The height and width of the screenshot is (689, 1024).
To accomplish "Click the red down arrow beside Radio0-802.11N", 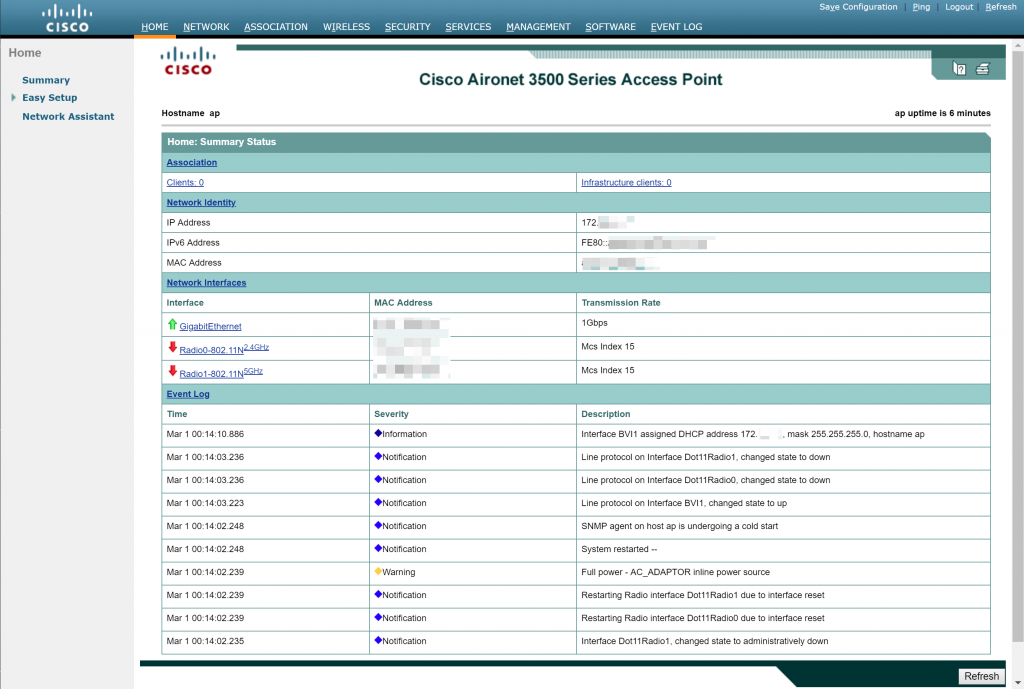I will click(172, 348).
